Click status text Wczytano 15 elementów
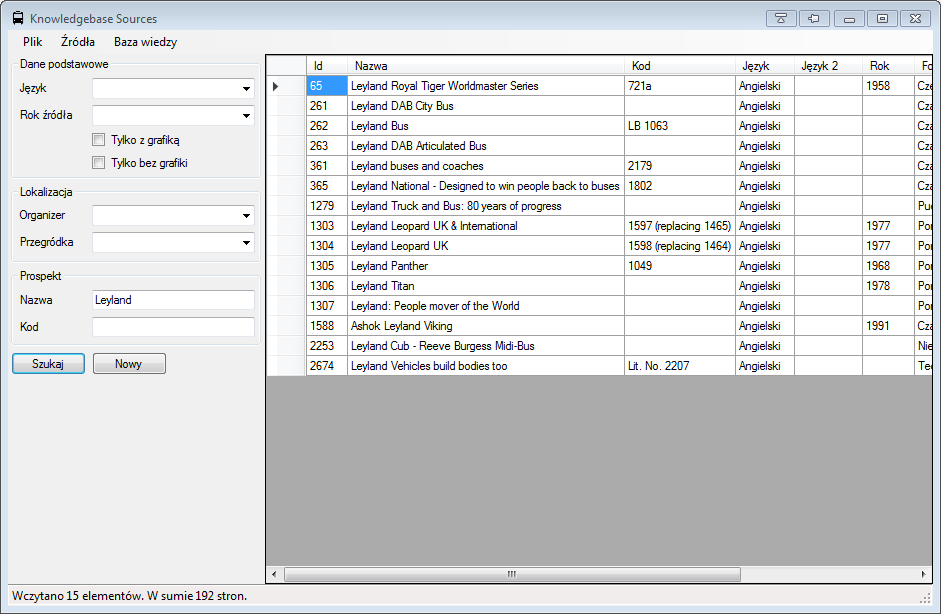 pyautogui.click(x=78, y=596)
